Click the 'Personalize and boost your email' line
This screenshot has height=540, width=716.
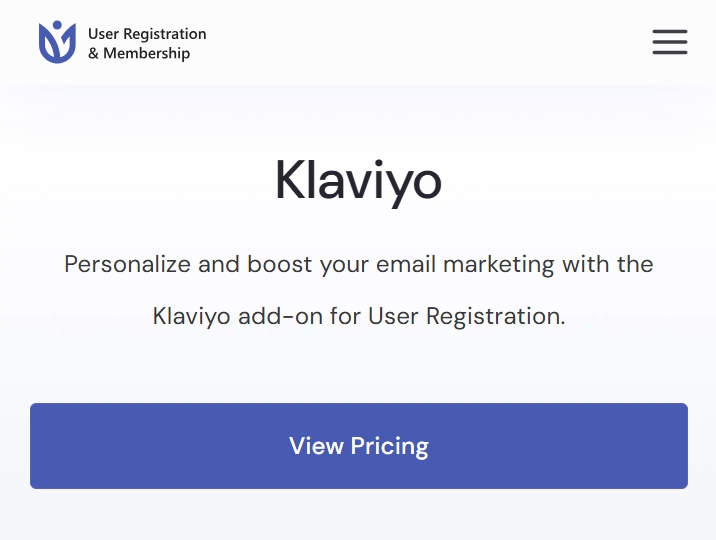point(250,264)
